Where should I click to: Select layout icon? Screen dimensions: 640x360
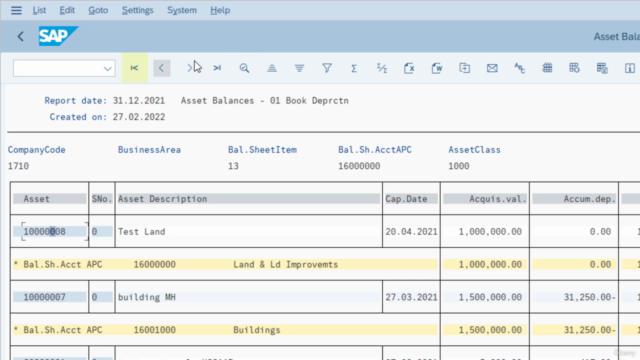click(574, 68)
